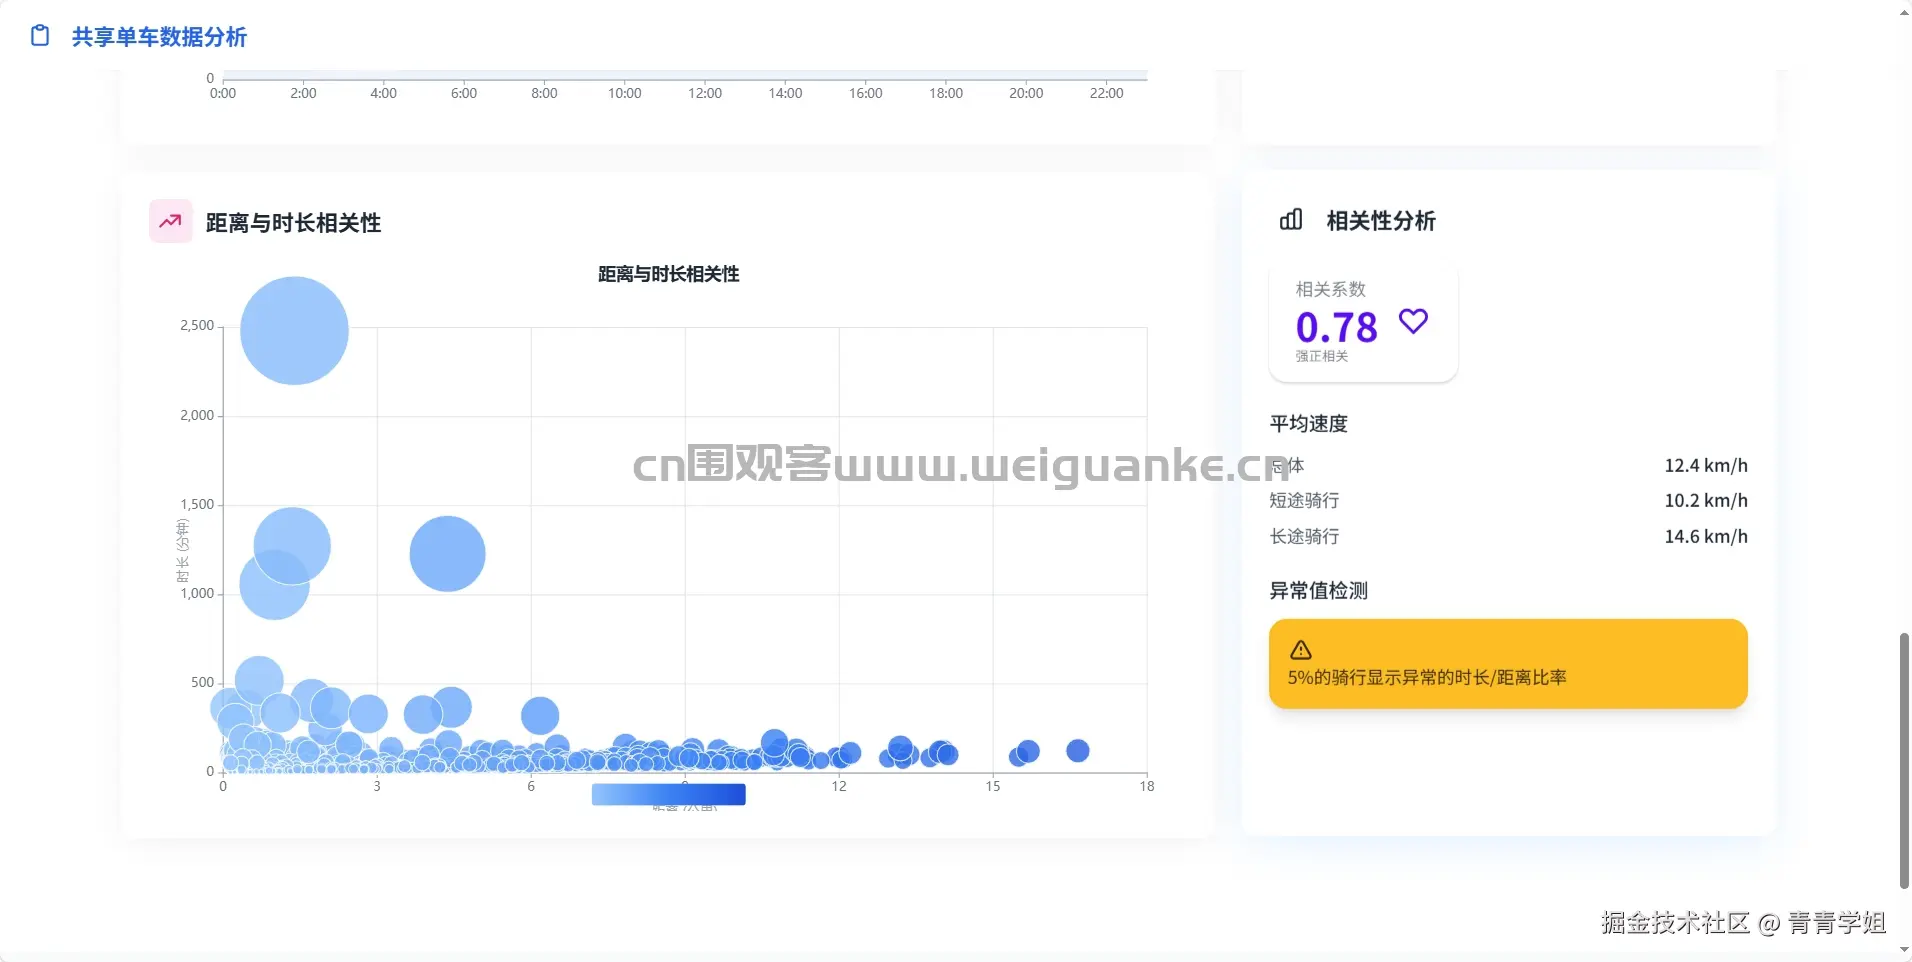
Task: Click the 10.2 km/h value
Action: 1706,500
